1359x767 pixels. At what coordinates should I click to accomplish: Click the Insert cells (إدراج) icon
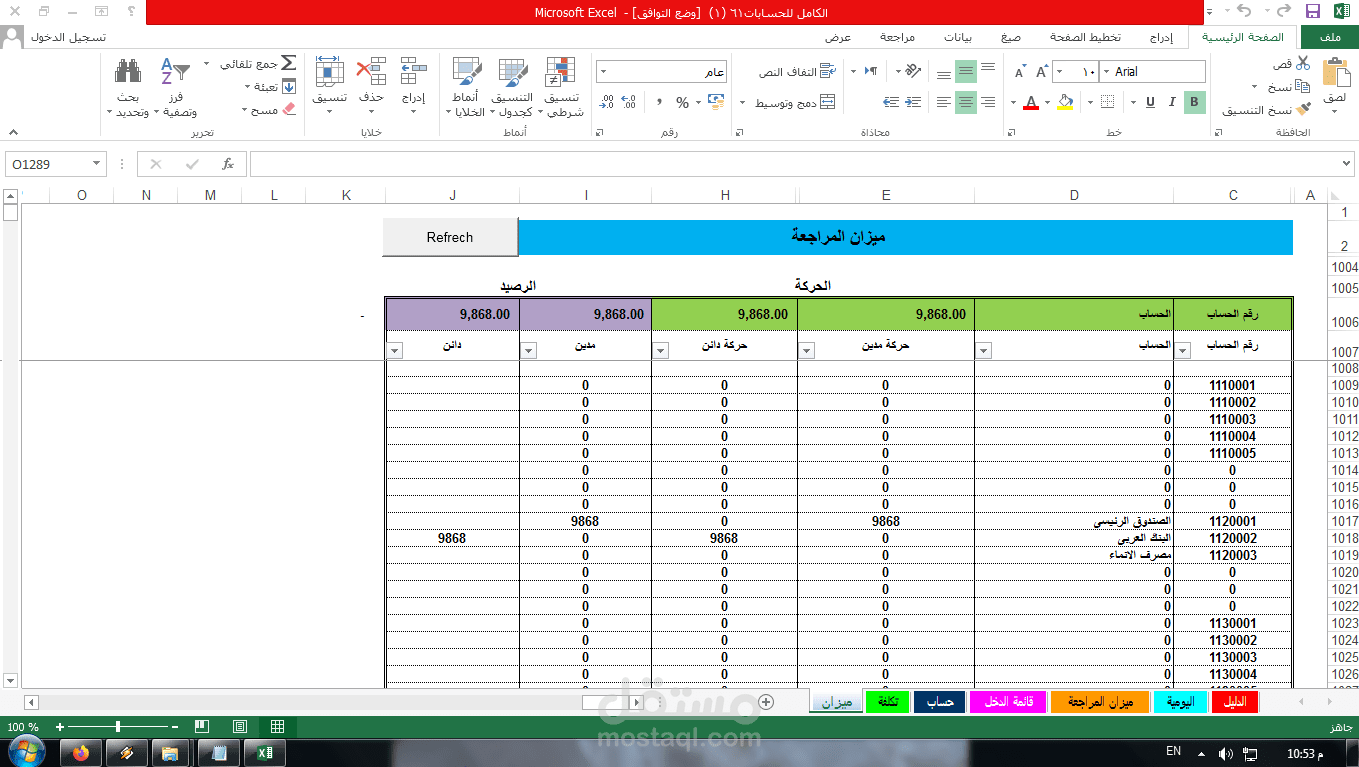coord(413,72)
